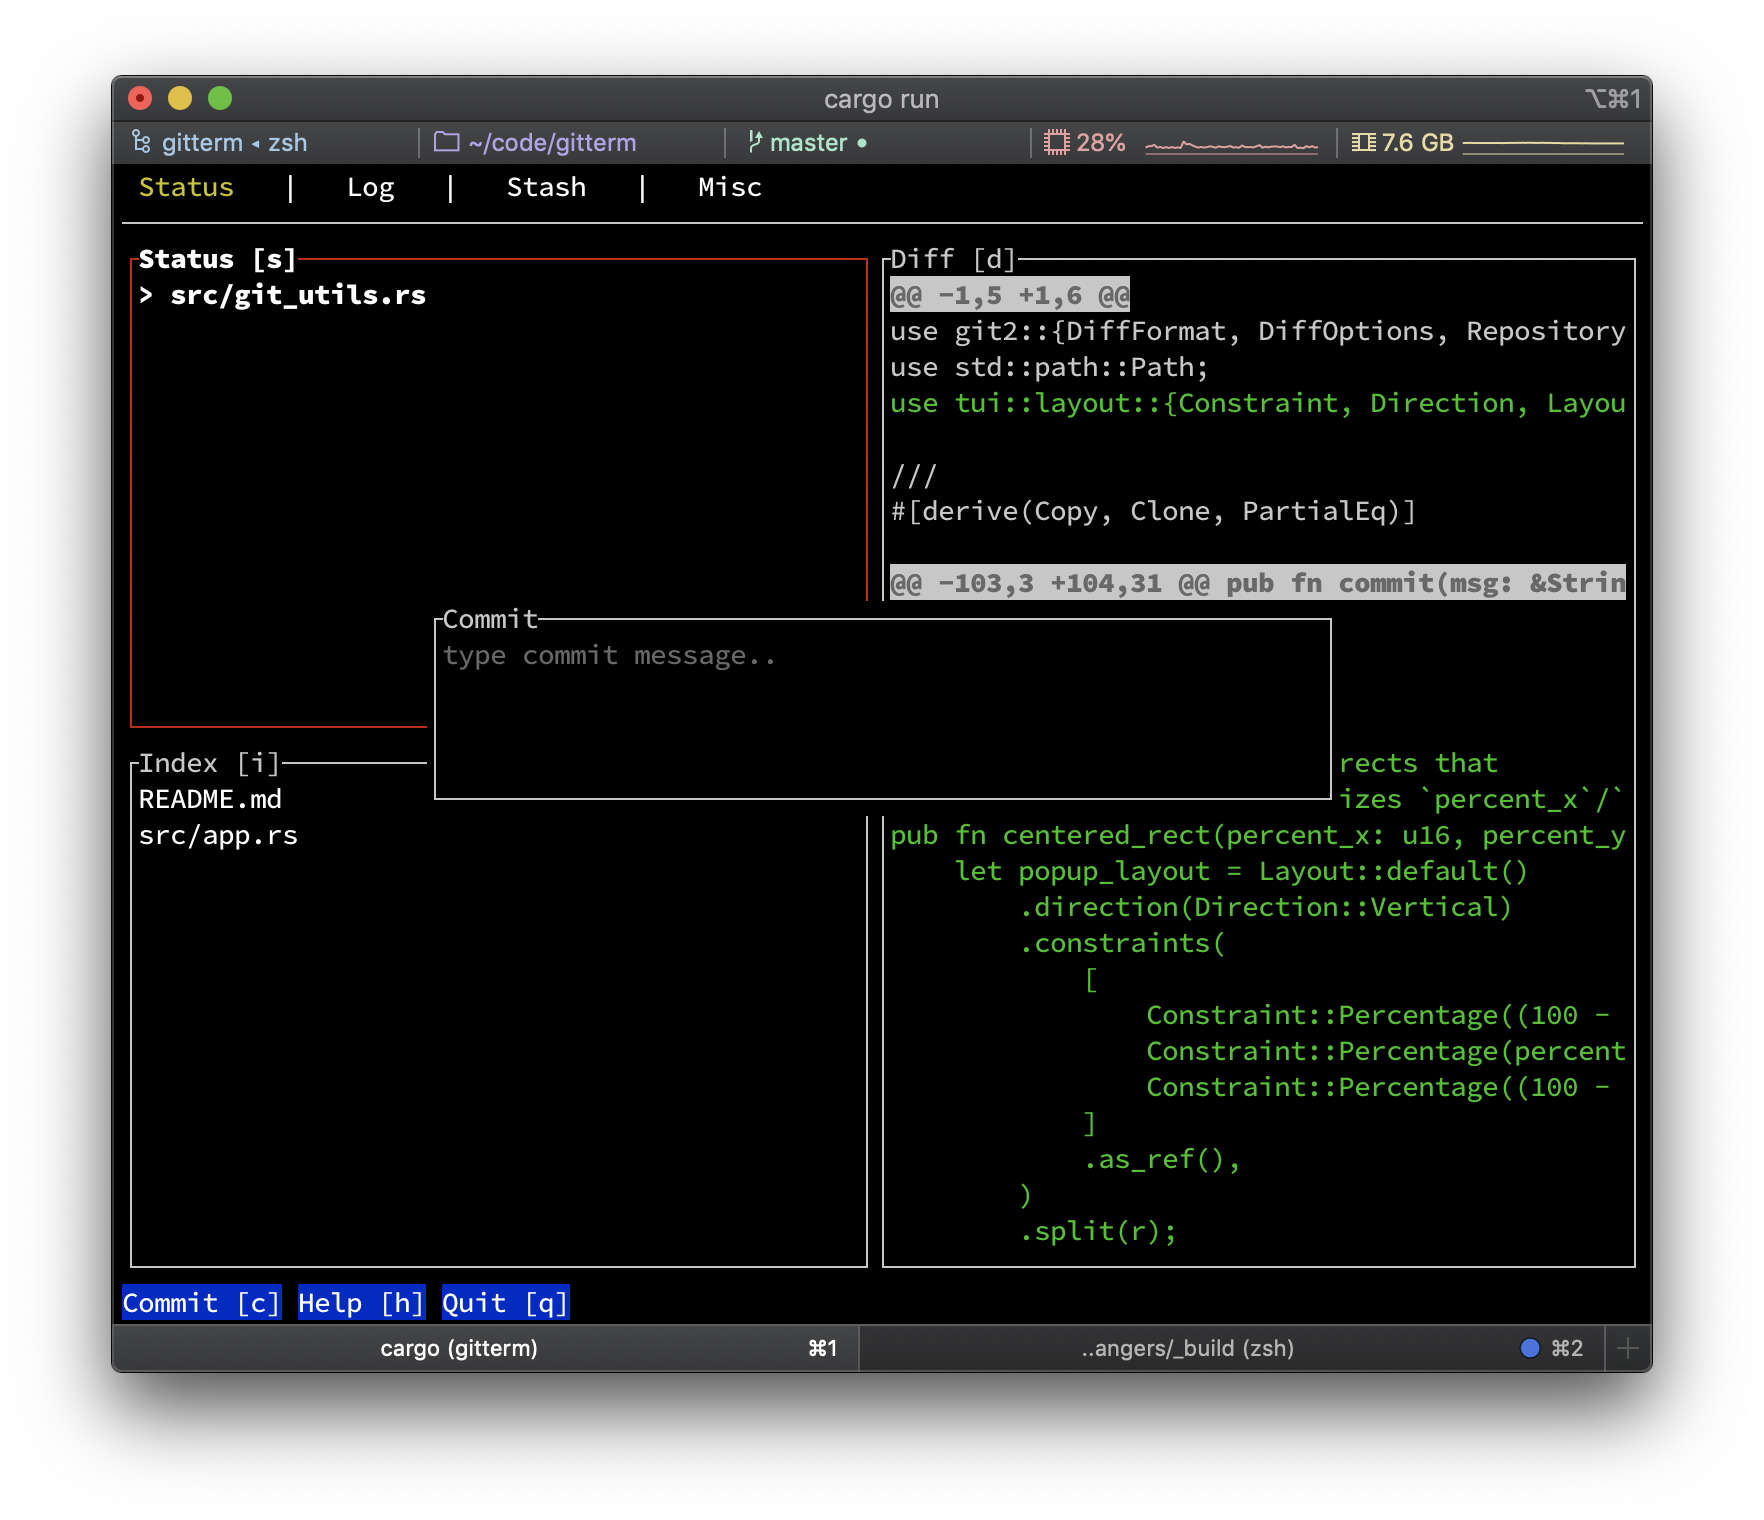Click the 'cargo run' window title
Viewport: 1764px width, 1520px height.
881,99
